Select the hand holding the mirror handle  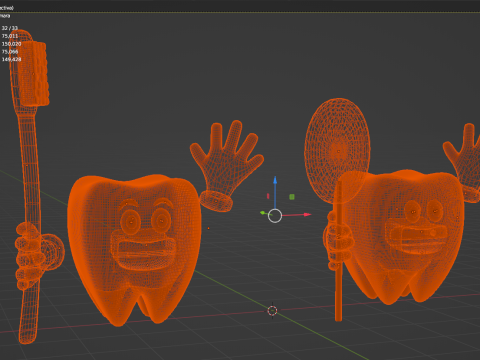point(337,239)
